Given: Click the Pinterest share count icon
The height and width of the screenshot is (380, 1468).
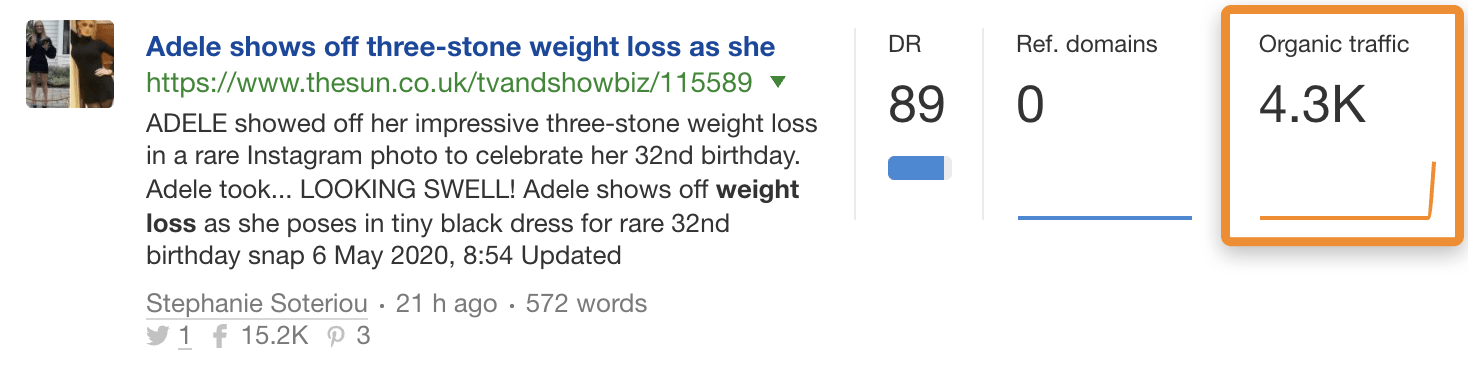Looking at the screenshot, I should click(x=337, y=337).
